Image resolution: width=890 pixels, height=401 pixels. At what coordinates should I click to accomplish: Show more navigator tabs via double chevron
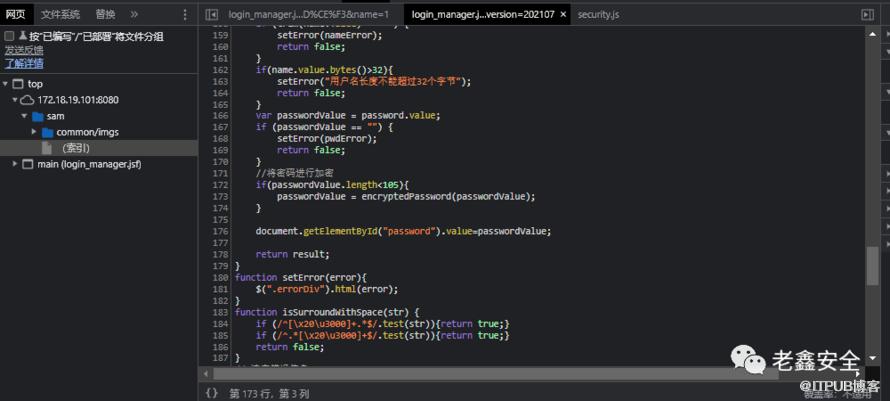pyautogui.click(x=135, y=15)
